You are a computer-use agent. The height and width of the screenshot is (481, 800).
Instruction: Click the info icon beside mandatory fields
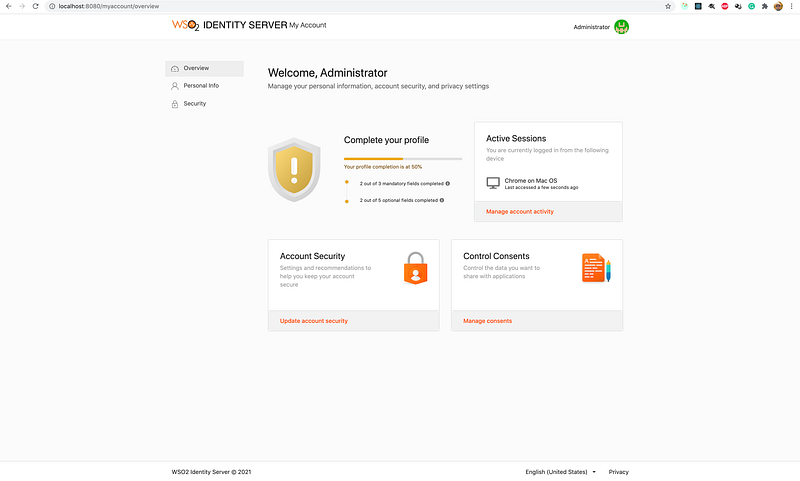pyautogui.click(x=447, y=184)
